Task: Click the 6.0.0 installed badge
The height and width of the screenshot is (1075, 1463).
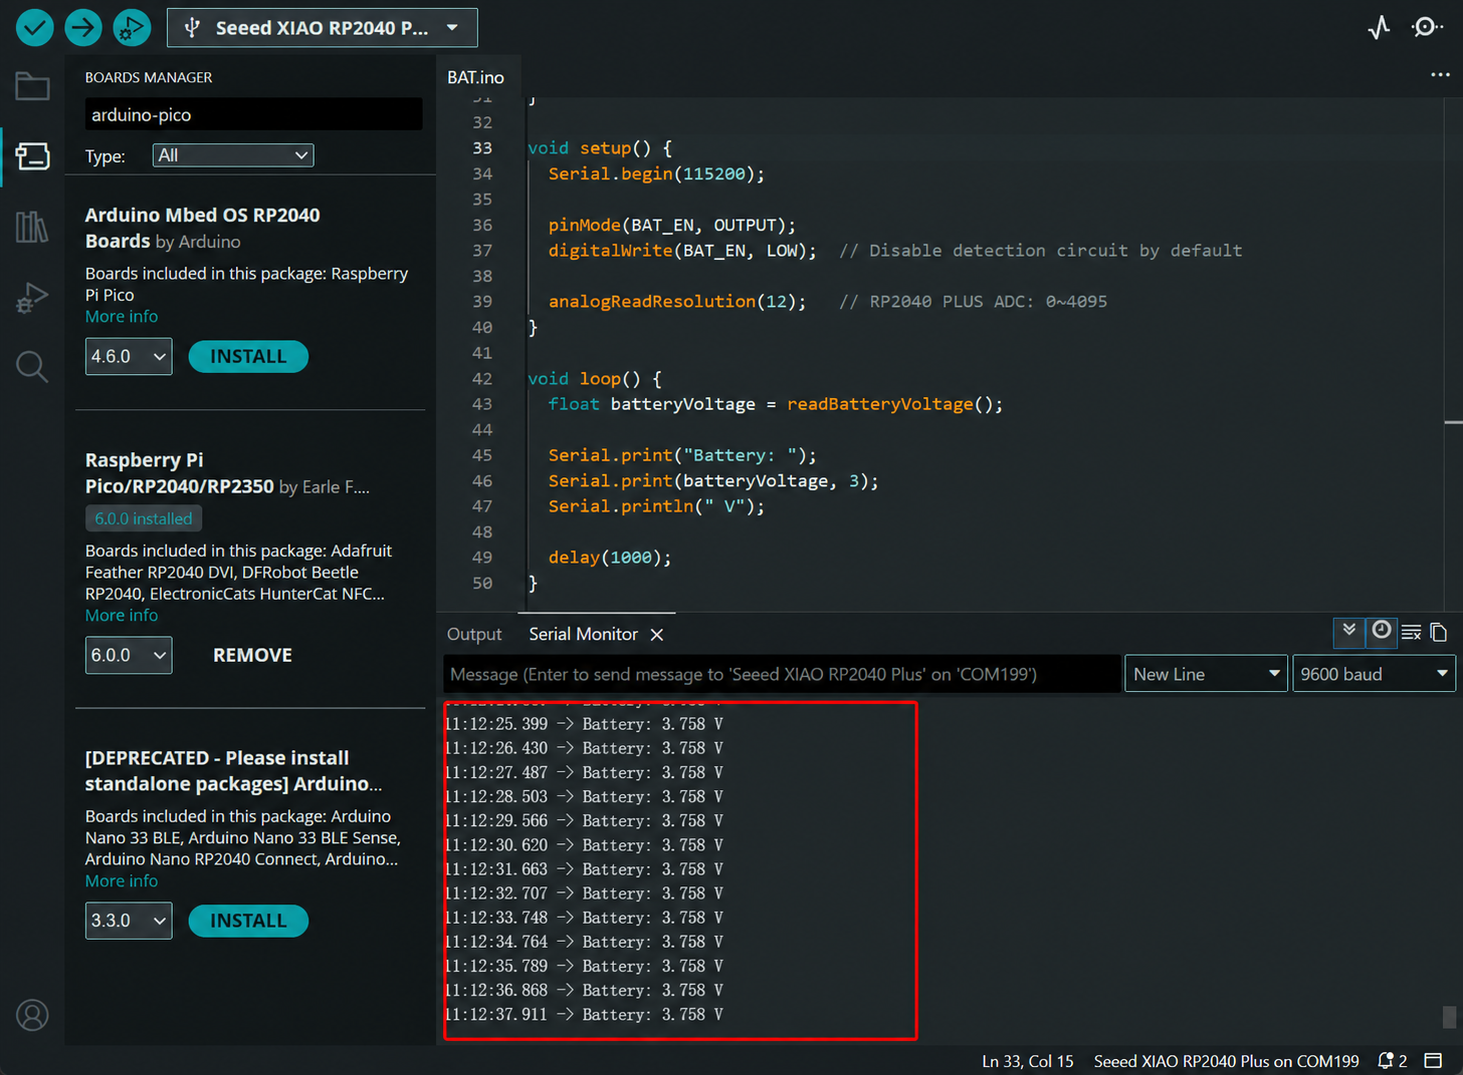Action: tap(143, 518)
